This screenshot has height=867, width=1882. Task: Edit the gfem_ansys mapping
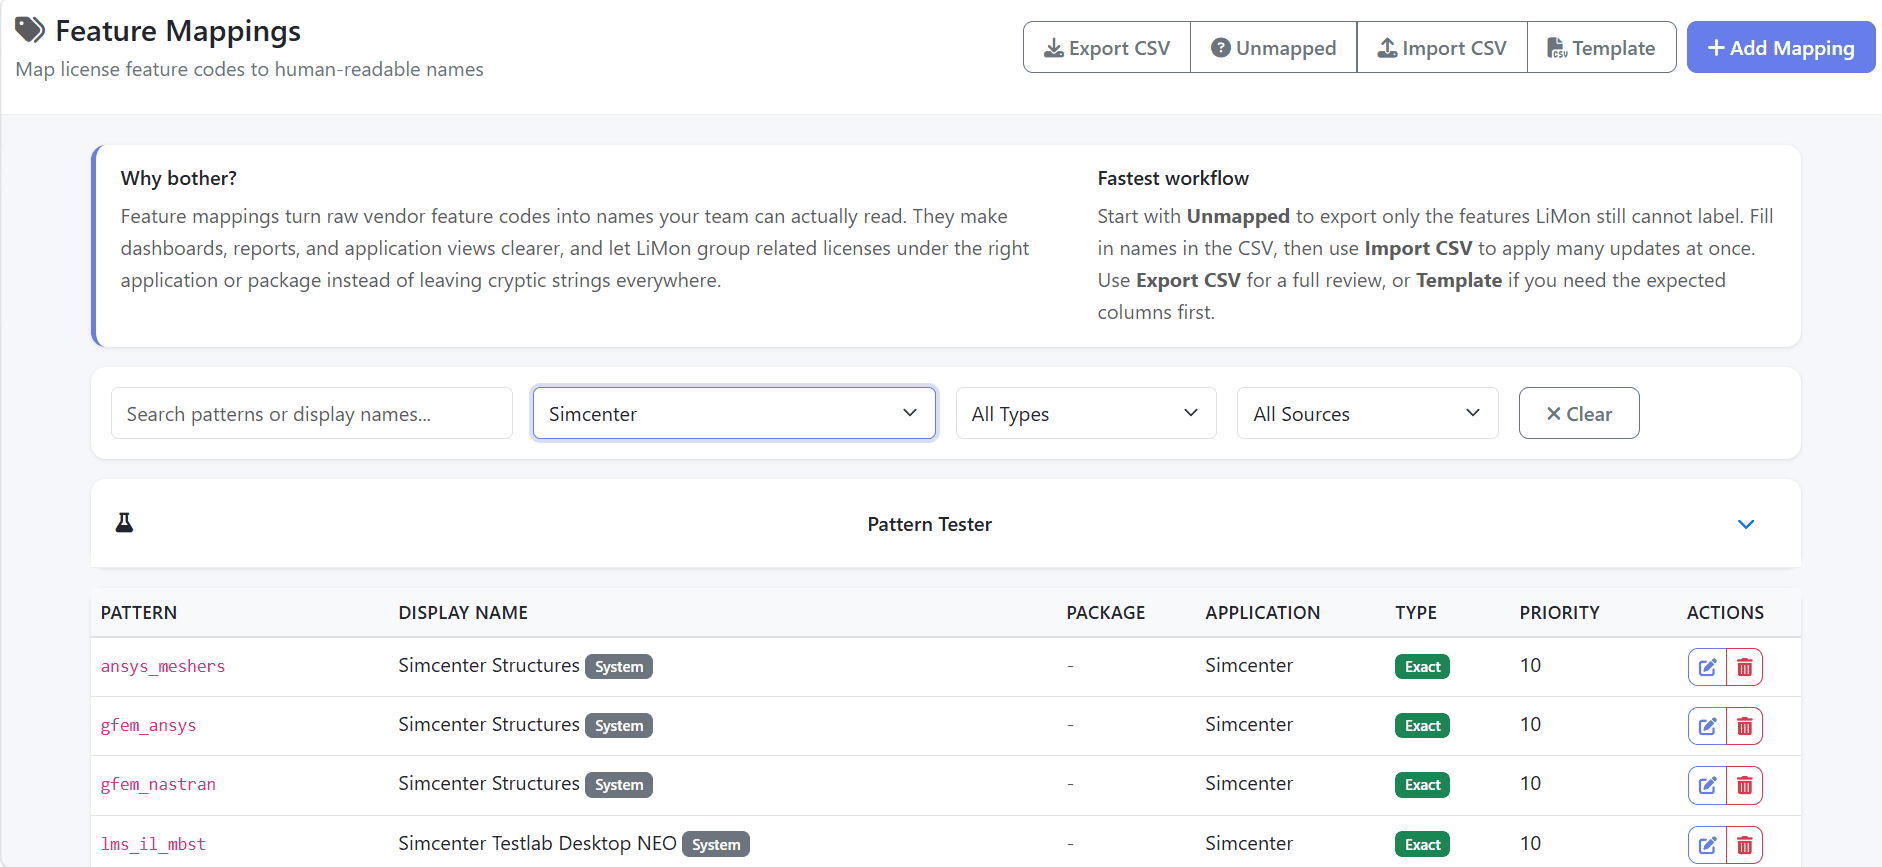[1707, 726]
